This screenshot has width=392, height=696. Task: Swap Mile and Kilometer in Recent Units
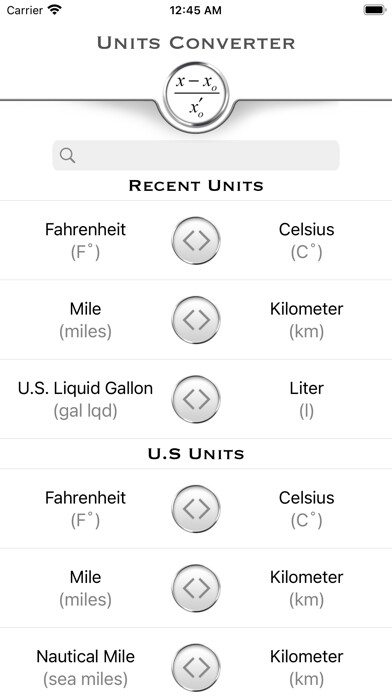click(196, 320)
